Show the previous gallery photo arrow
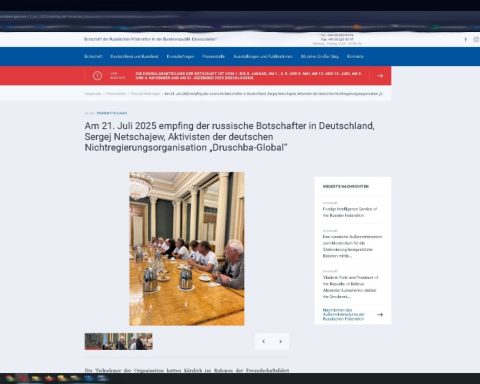Screen dimensions: 480x384 point(264,341)
